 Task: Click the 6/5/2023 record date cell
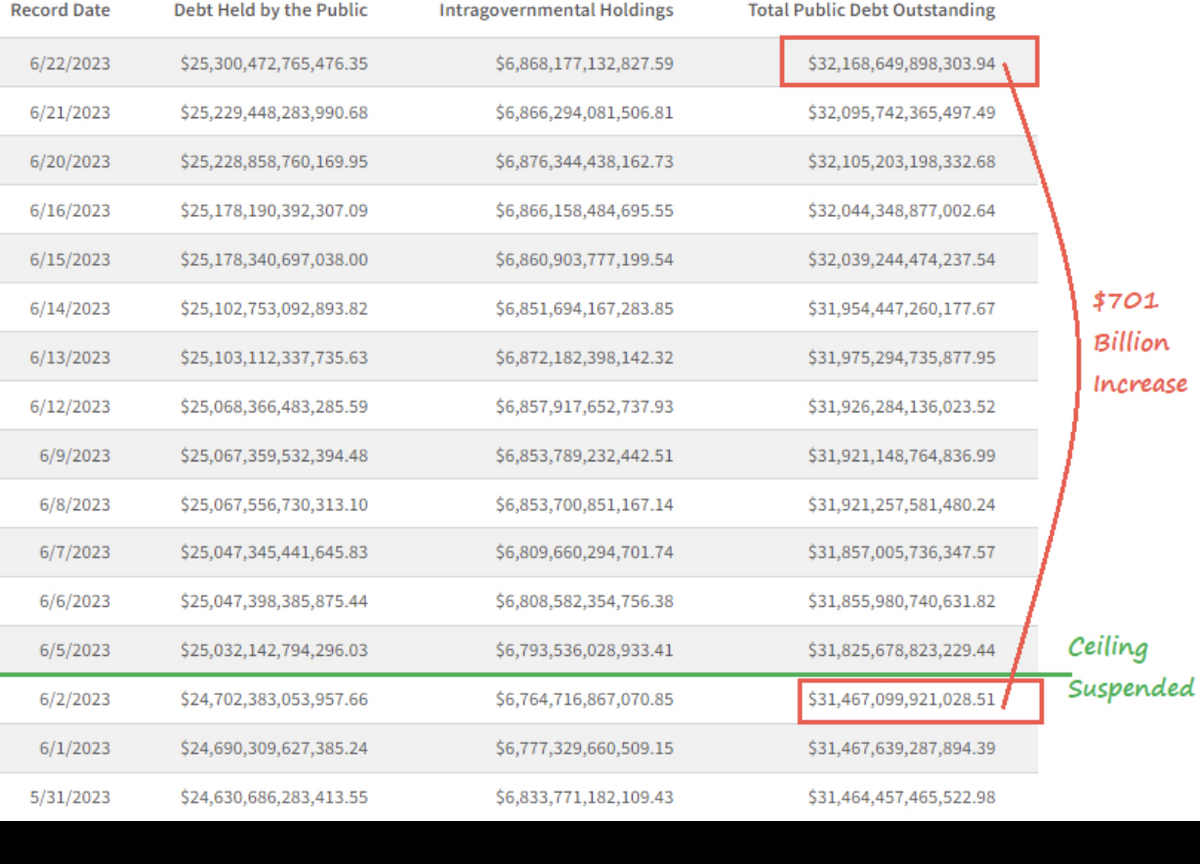click(x=75, y=651)
